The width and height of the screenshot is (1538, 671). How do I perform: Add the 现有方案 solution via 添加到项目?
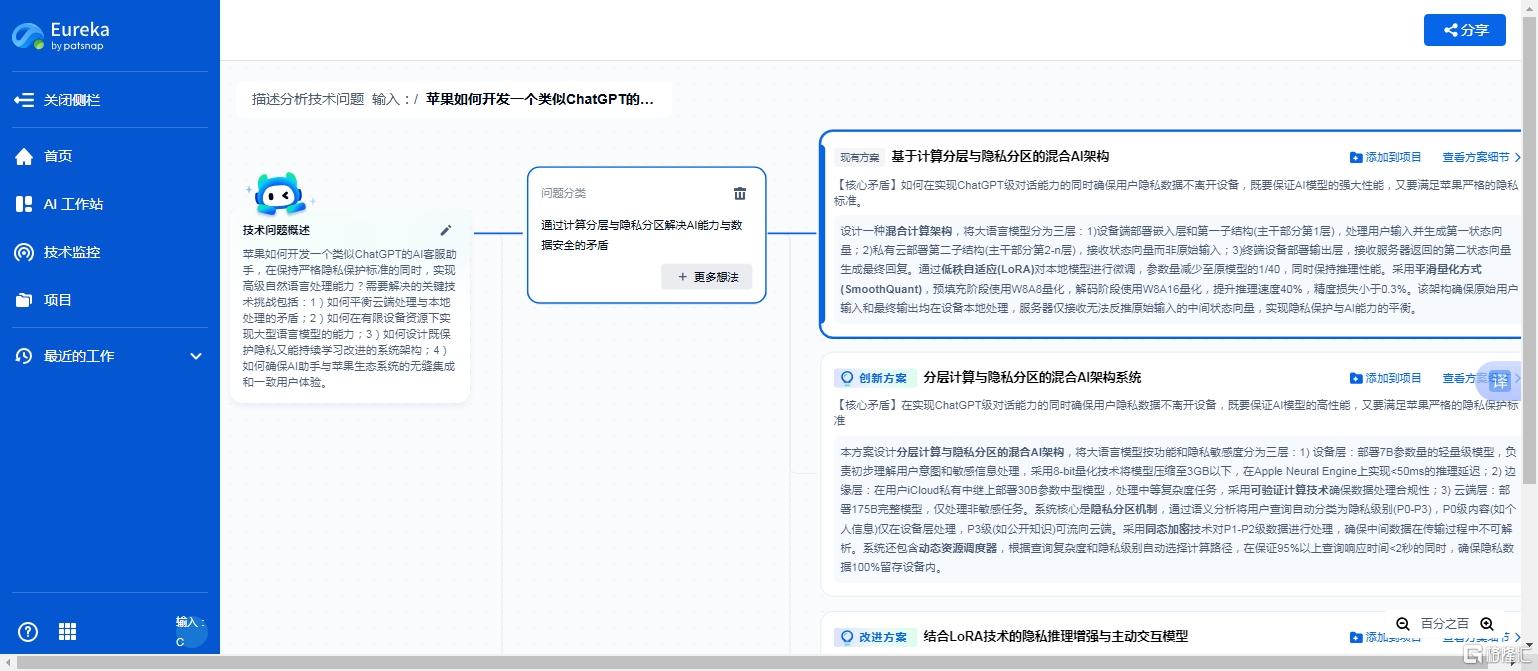pyautogui.click(x=1385, y=157)
